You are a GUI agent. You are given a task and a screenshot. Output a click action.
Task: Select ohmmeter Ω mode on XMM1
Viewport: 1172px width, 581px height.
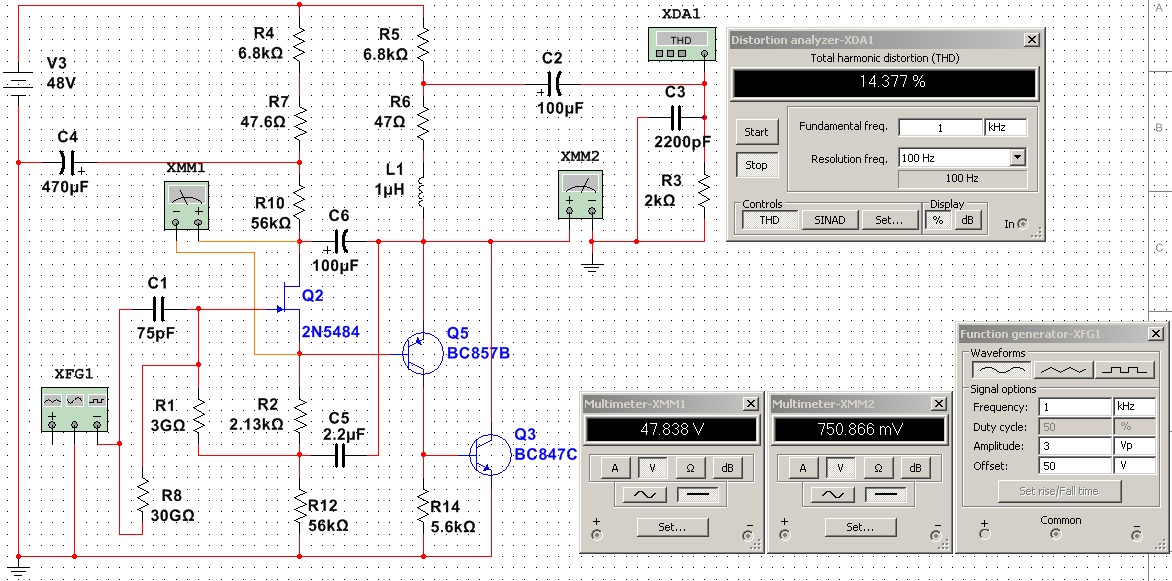point(691,468)
